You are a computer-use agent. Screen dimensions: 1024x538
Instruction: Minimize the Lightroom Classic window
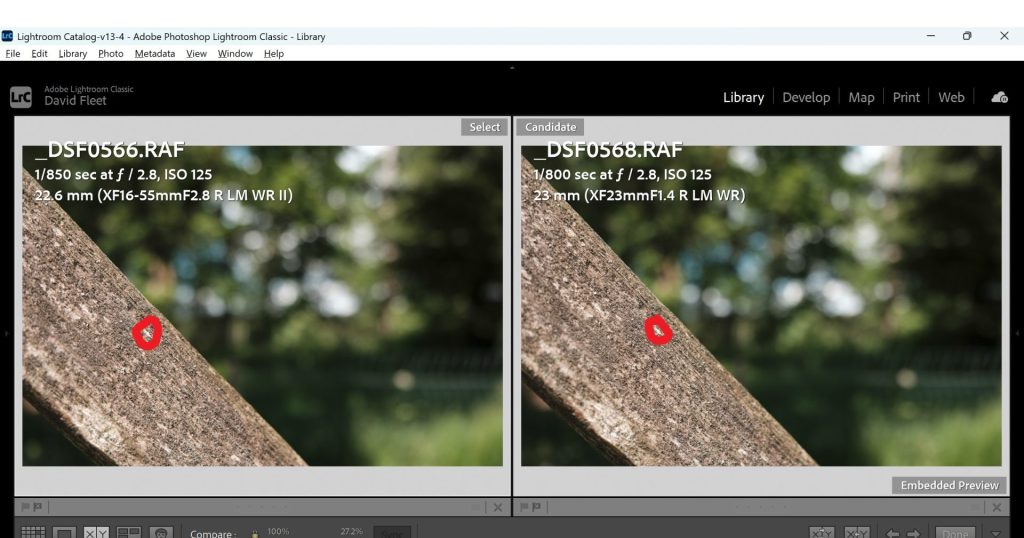pos(931,36)
